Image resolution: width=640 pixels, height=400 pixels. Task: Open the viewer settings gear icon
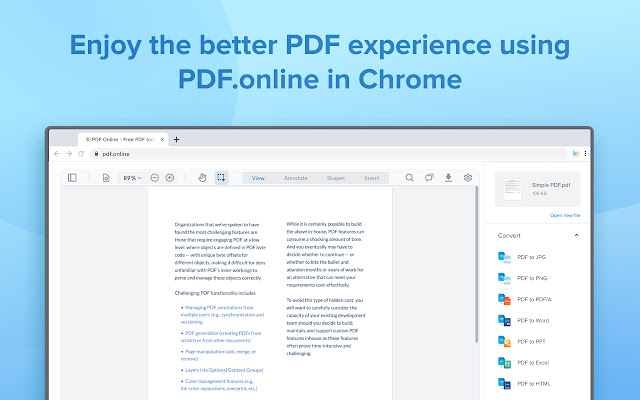(468, 178)
